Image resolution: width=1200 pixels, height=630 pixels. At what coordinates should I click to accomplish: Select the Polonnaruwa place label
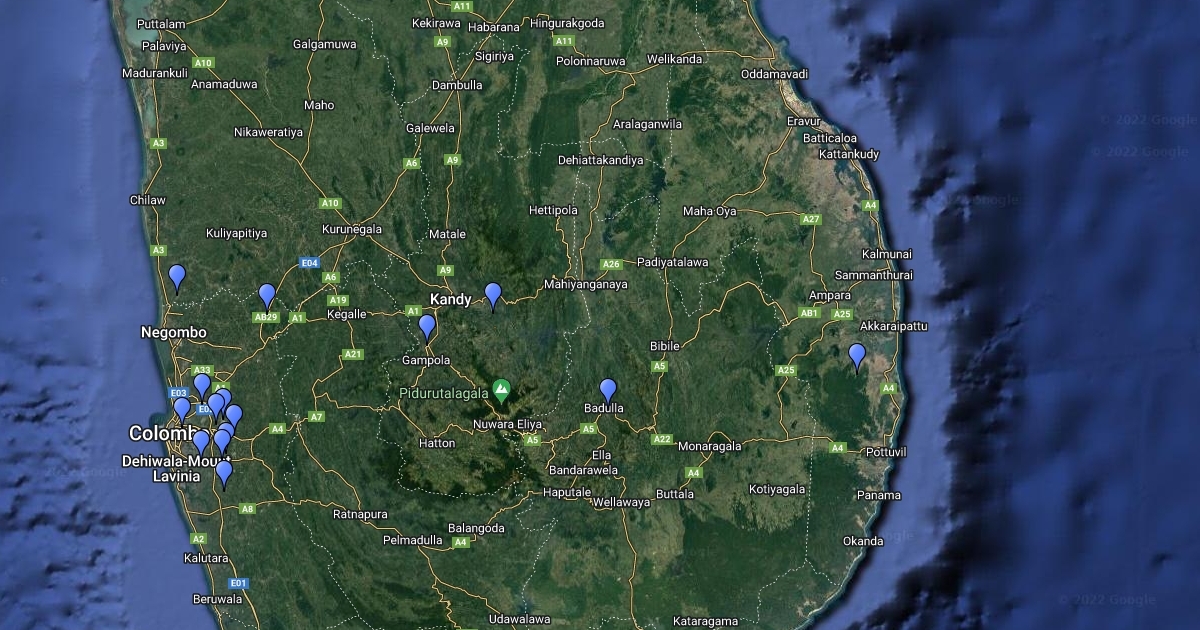coord(590,61)
